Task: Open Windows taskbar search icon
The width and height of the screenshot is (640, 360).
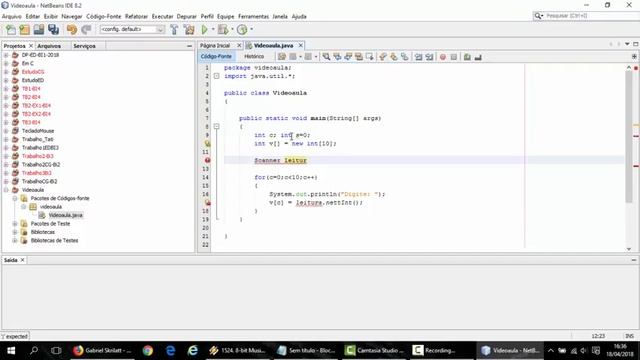Action: (x=34, y=350)
